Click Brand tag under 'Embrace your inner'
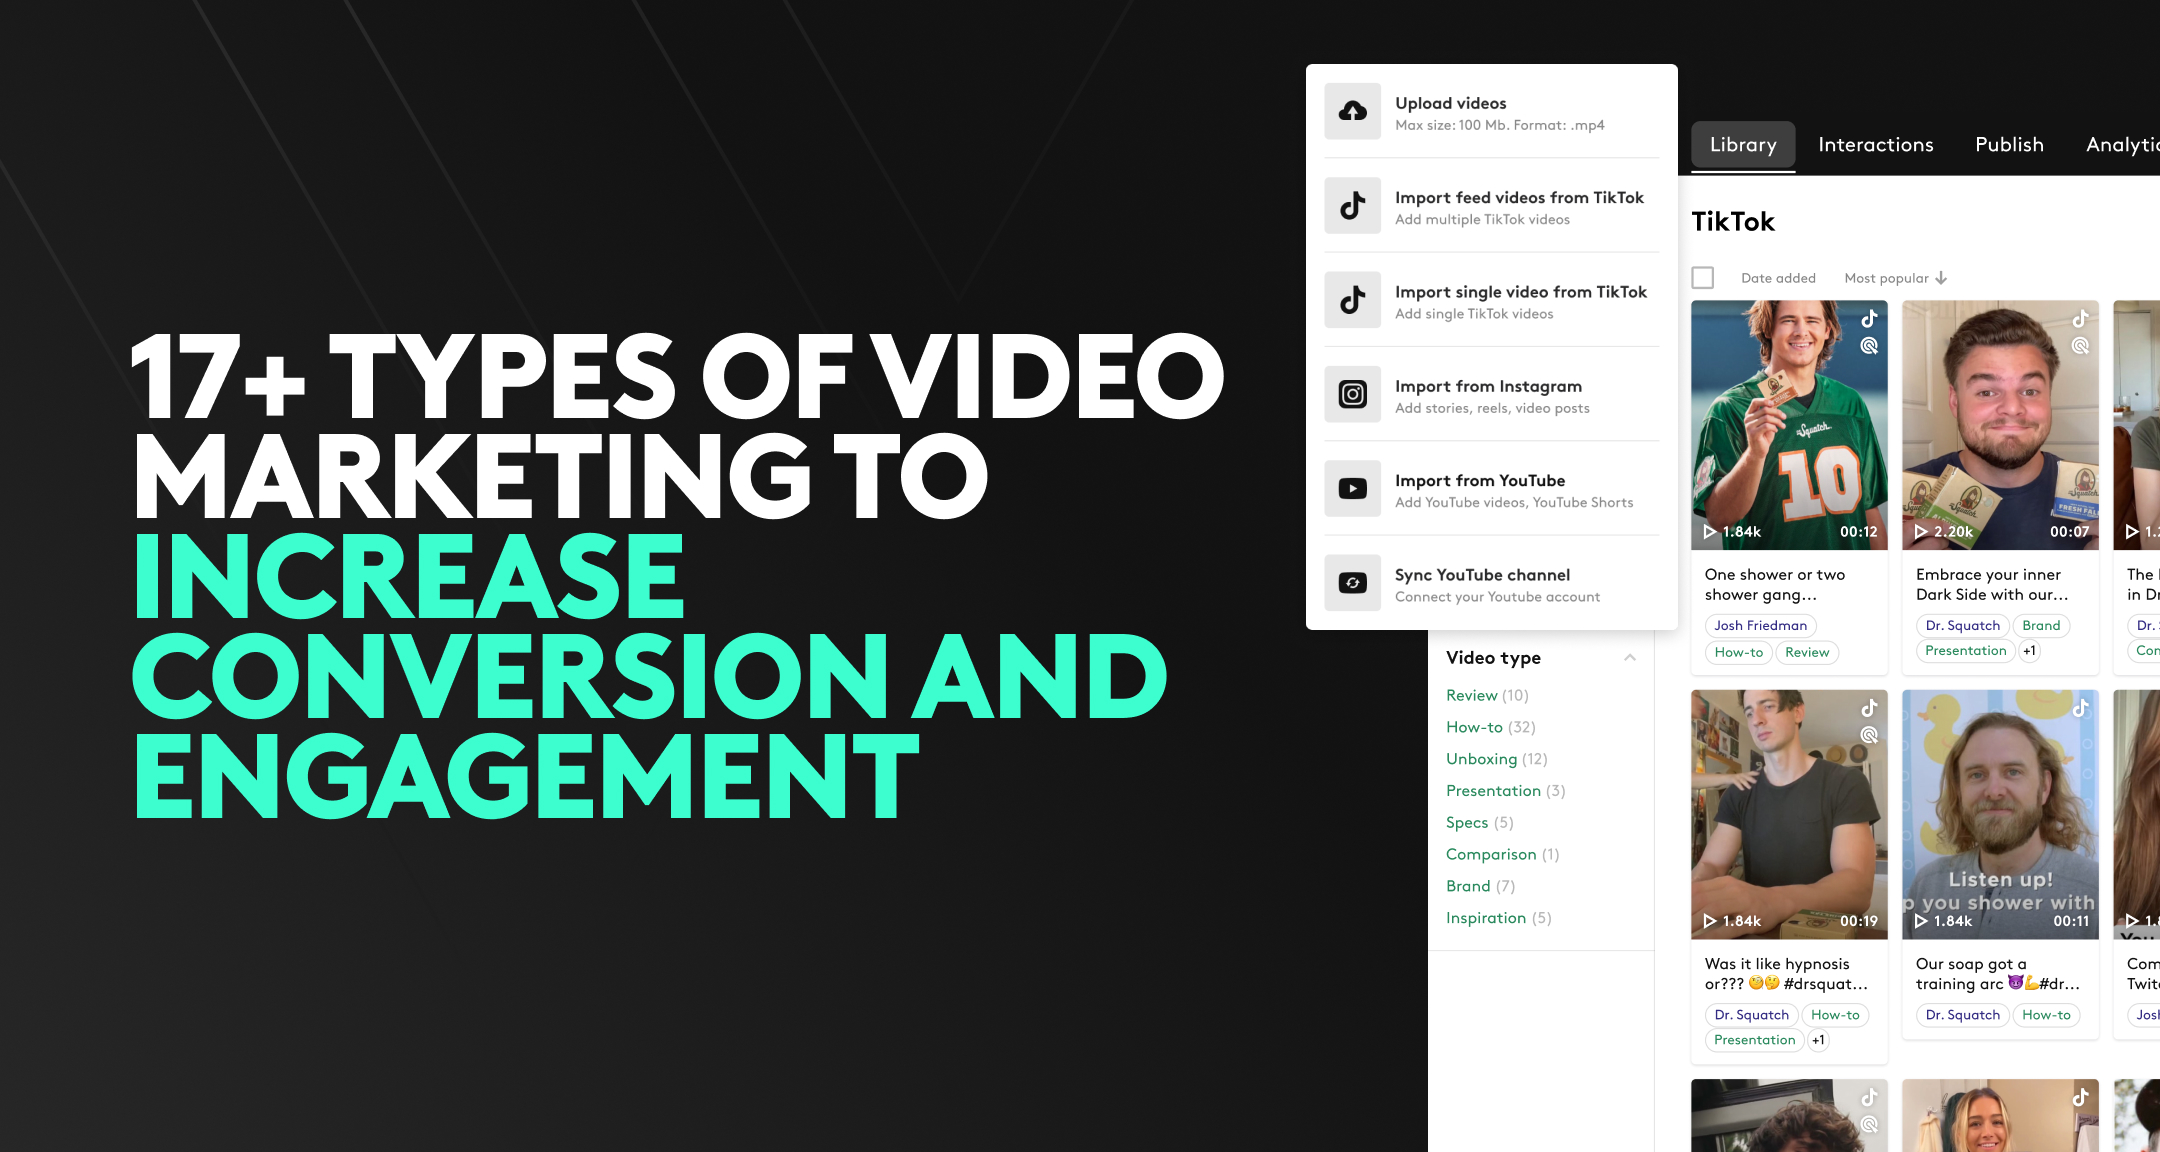Screen dimensions: 2160x1152 coord(2041,625)
